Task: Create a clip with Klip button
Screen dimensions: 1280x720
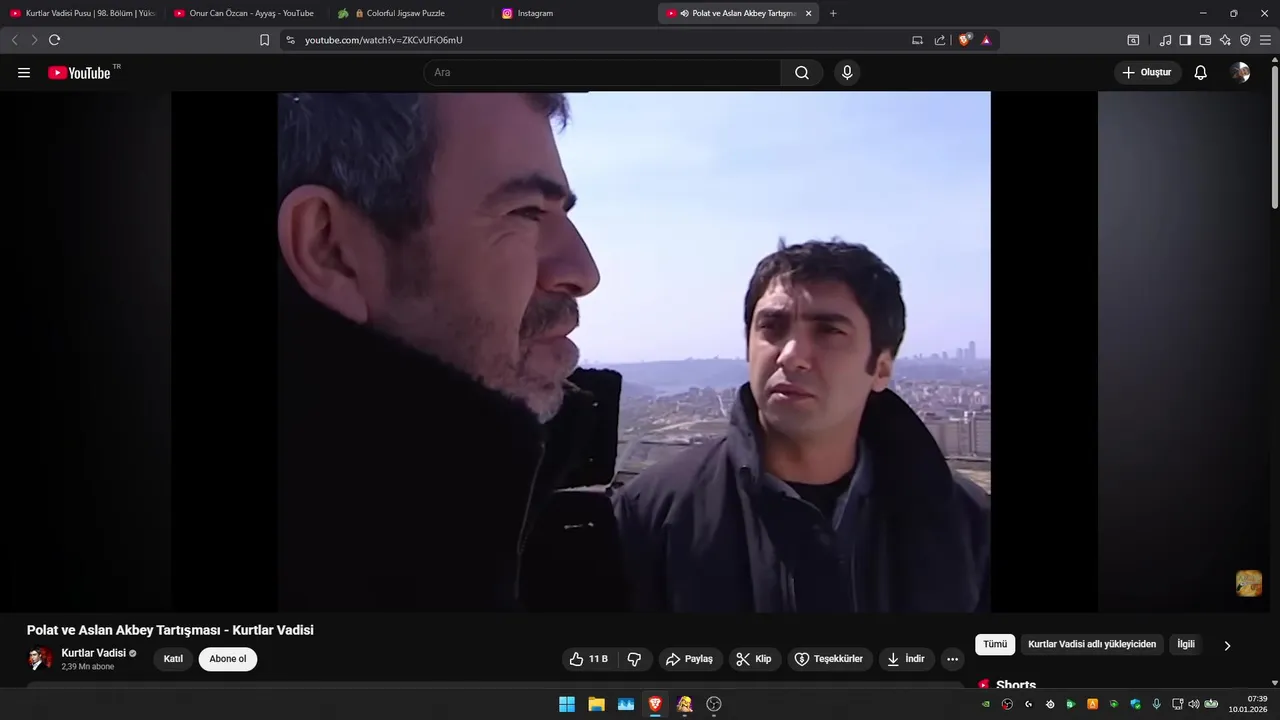Action: pyautogui.click(x=754, y=659)
